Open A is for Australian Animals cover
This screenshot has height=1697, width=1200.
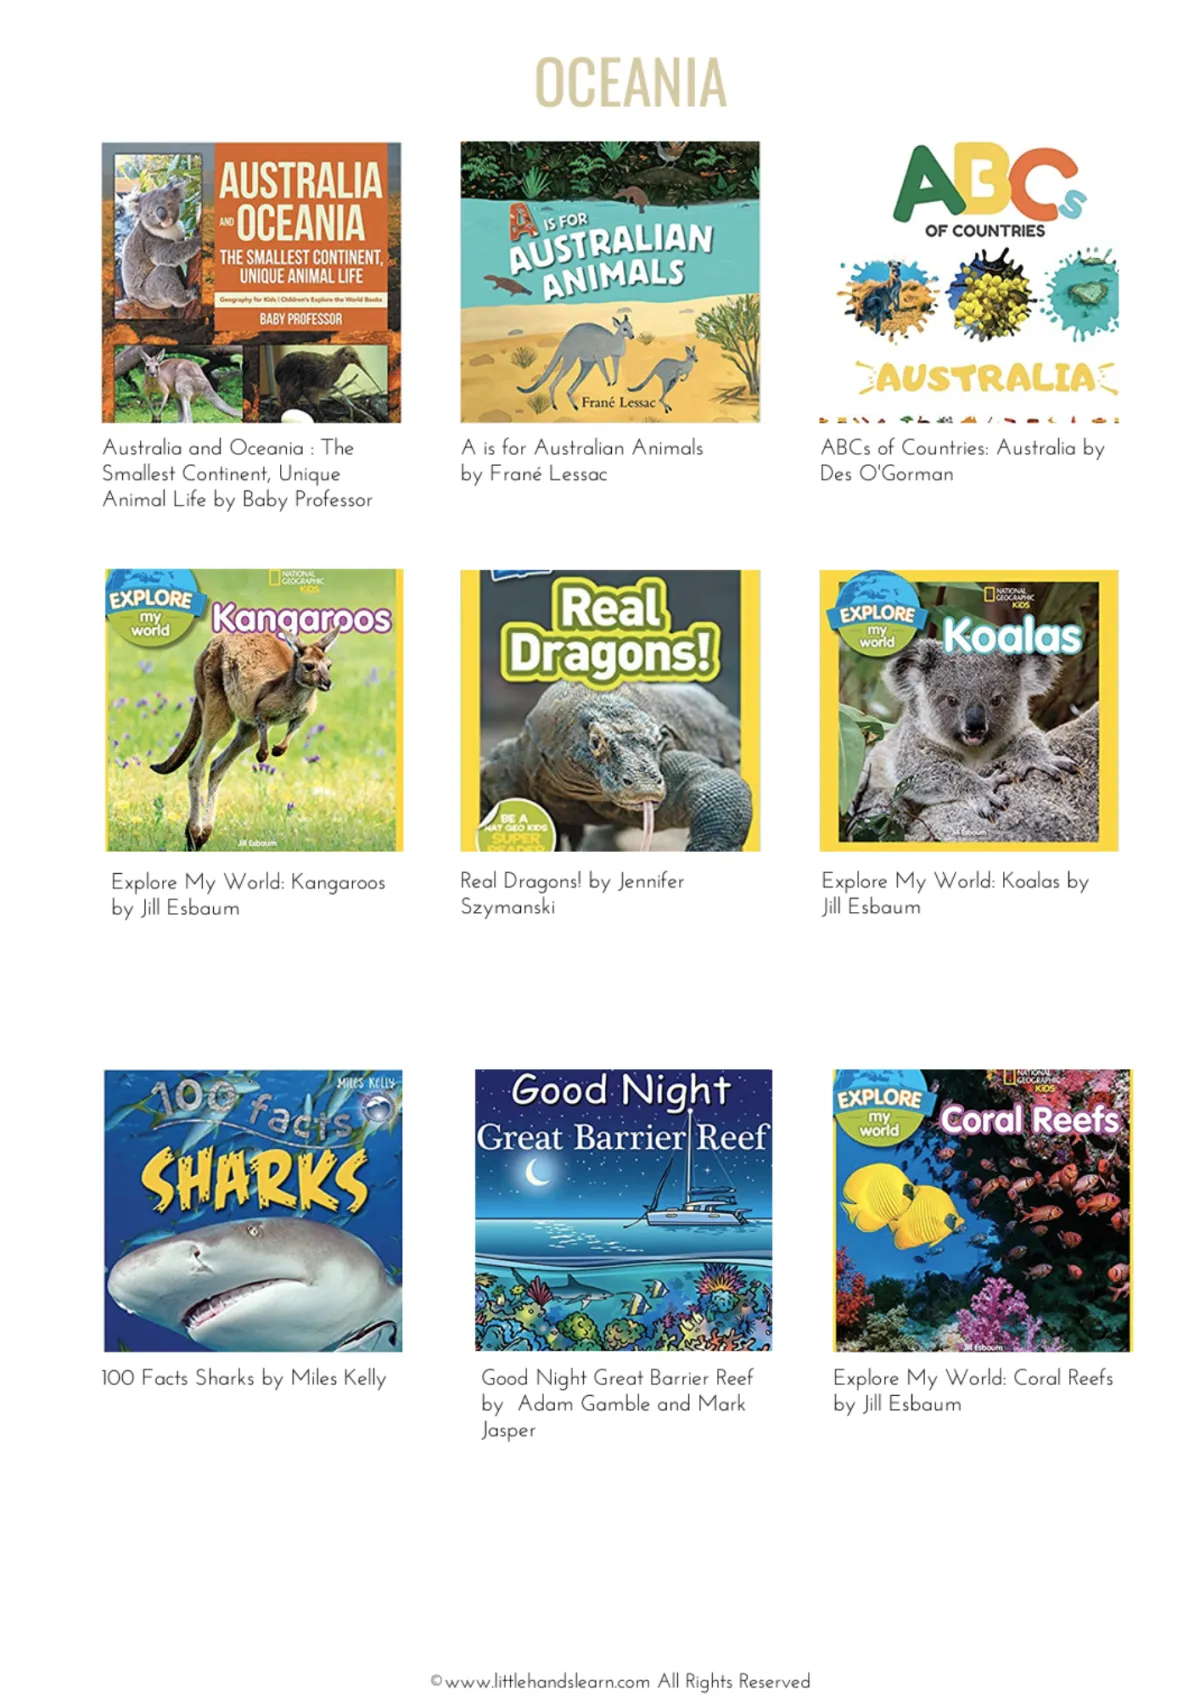610,282
